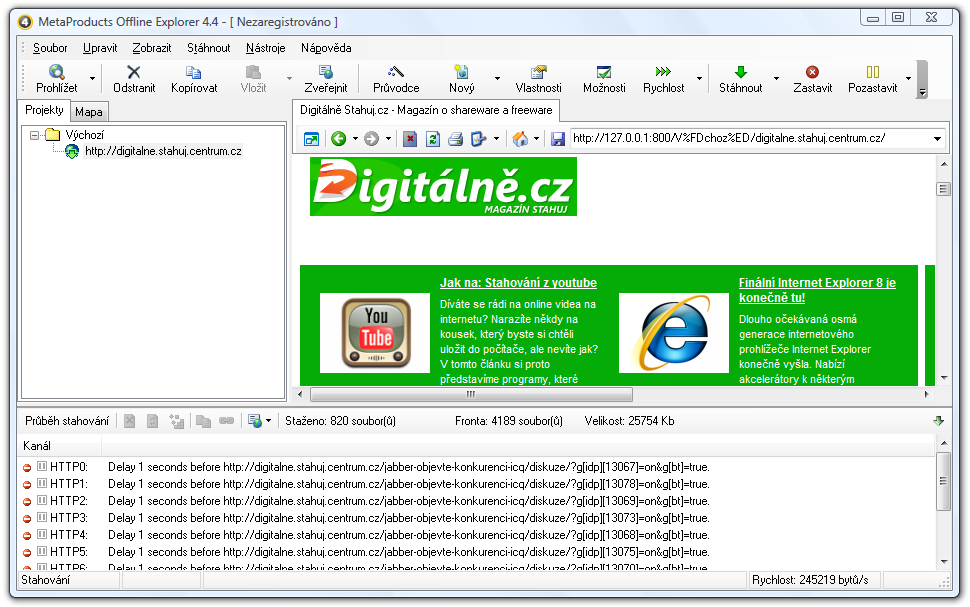Click the browser horizontal scrollbar thumb
Image resolution: width=970 pixels, height=607 pixels.
point(471,394)
